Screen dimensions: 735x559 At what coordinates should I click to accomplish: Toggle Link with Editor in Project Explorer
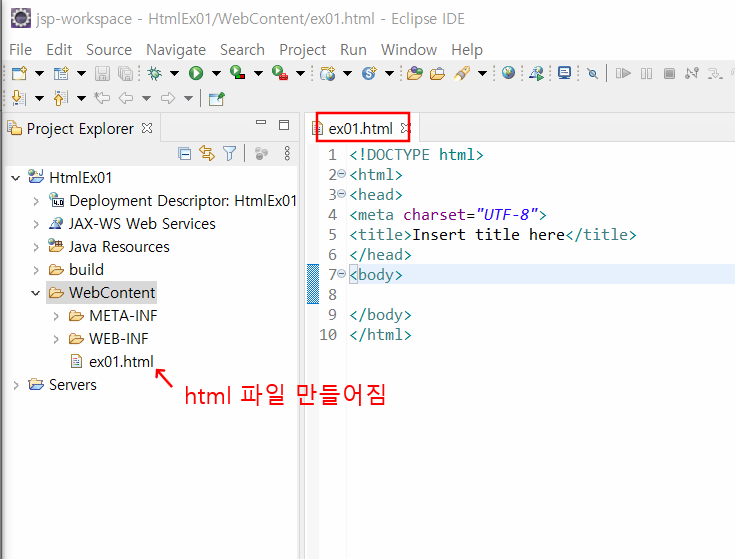pyautogui.click(x=207, y=153)
